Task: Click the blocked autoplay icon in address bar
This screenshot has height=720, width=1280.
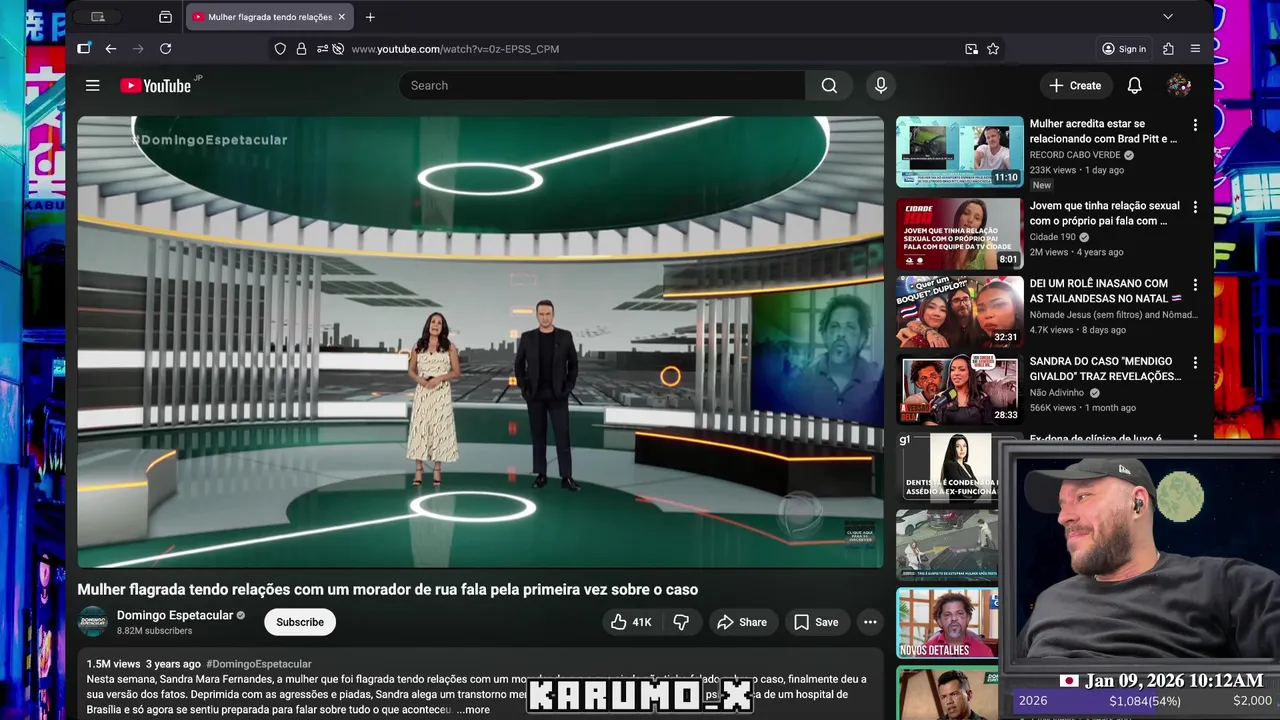Action: (x=338, y=49)
